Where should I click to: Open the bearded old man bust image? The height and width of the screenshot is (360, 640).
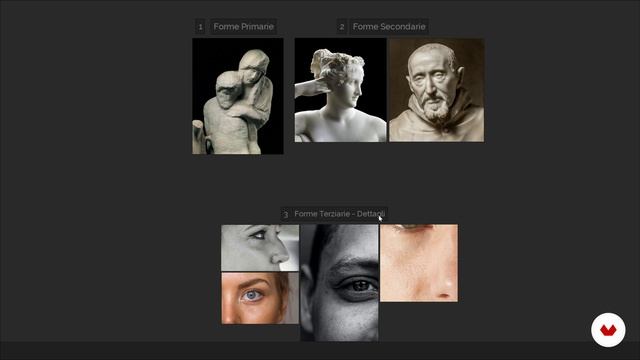click(436, 90)
